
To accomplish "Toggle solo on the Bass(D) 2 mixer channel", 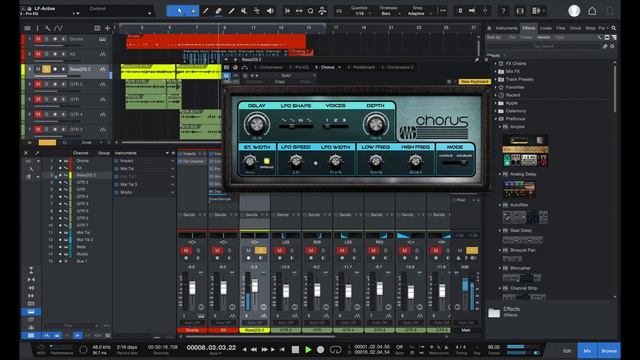I will pos(260,250).
